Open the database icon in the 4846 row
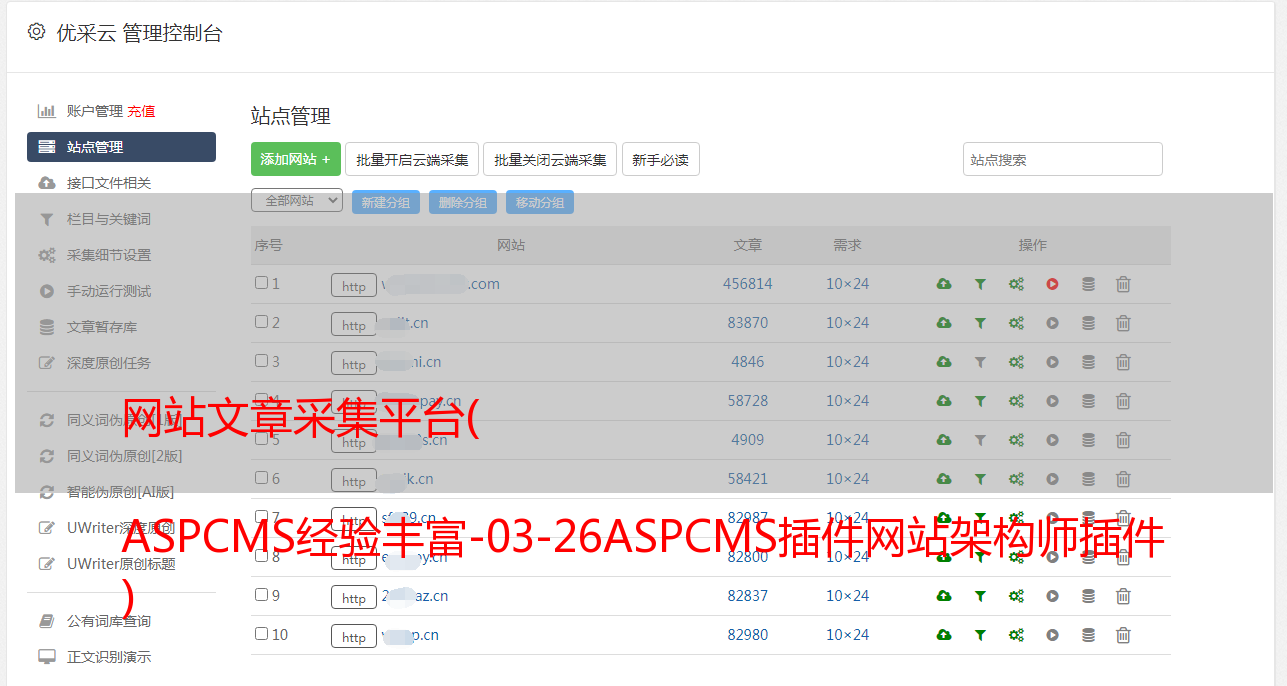Screen dimensions: 1287x686 click(1088, 362)
